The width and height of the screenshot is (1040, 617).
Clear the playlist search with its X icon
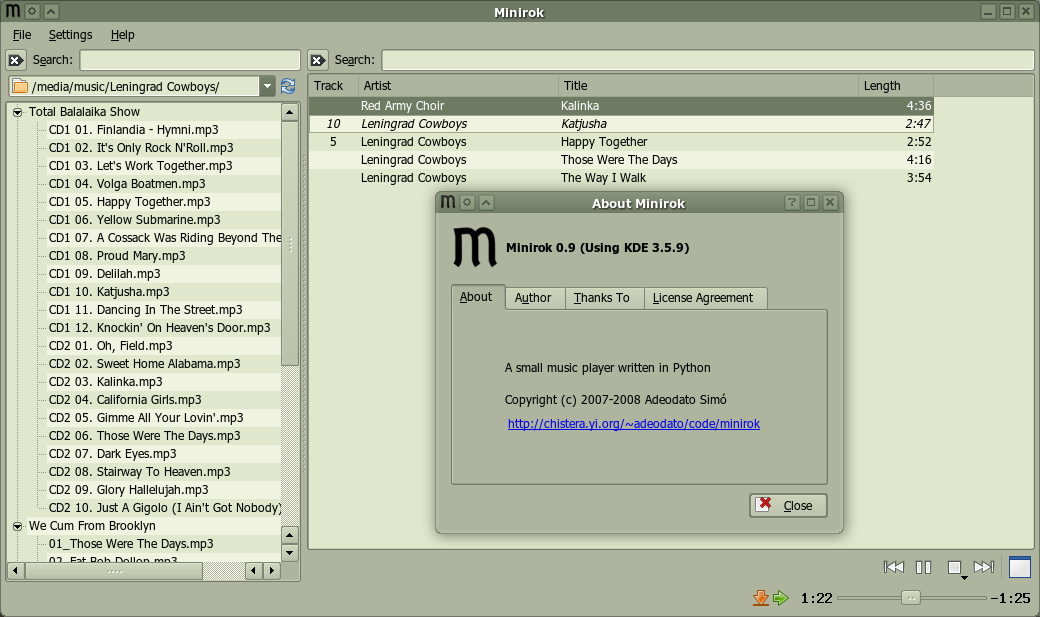tap(318, 60)
